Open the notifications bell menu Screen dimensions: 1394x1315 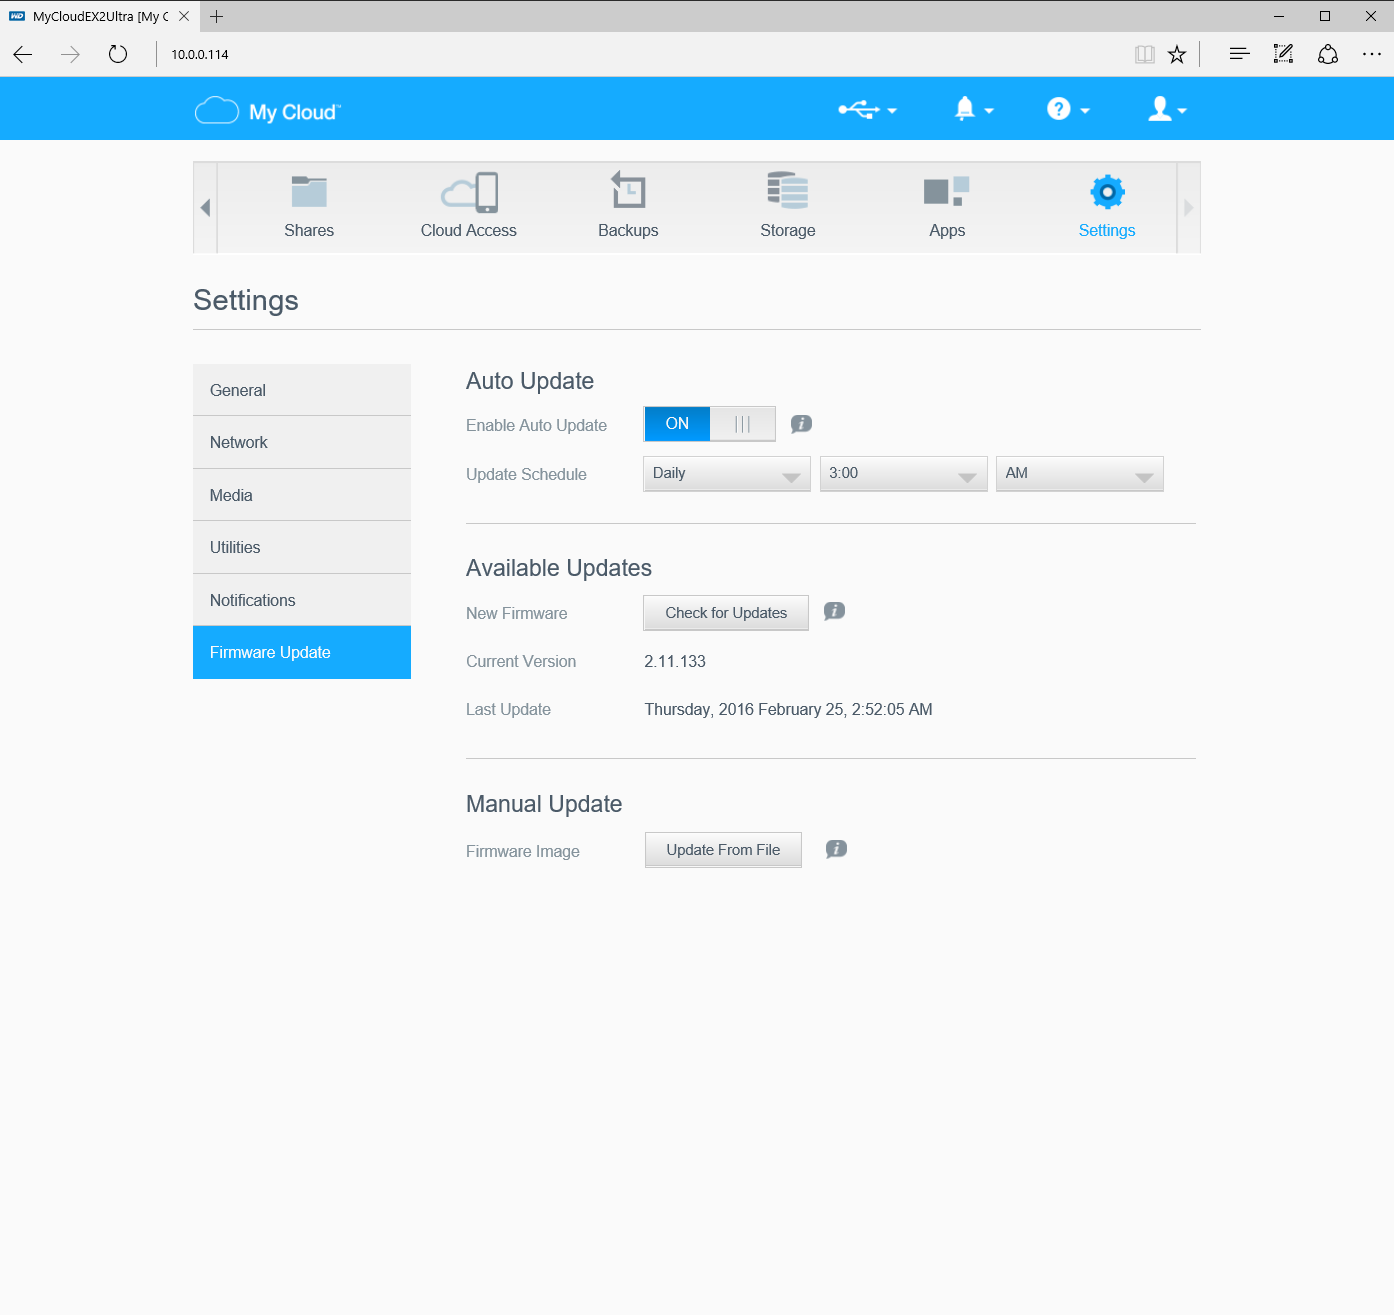pos(974,109)
